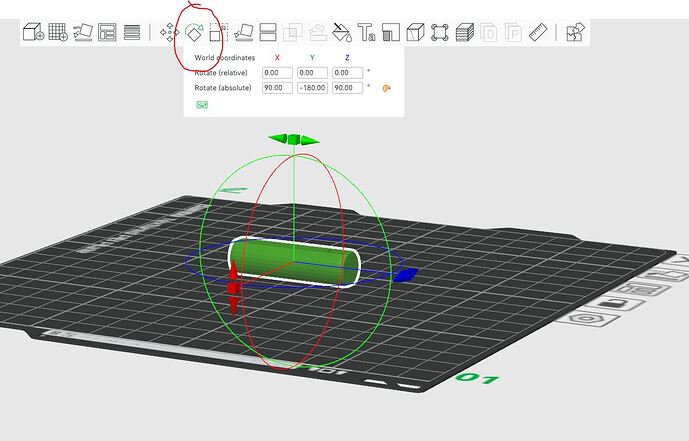
Task: Select the Move gizmo tool
Action: (169, 33)
